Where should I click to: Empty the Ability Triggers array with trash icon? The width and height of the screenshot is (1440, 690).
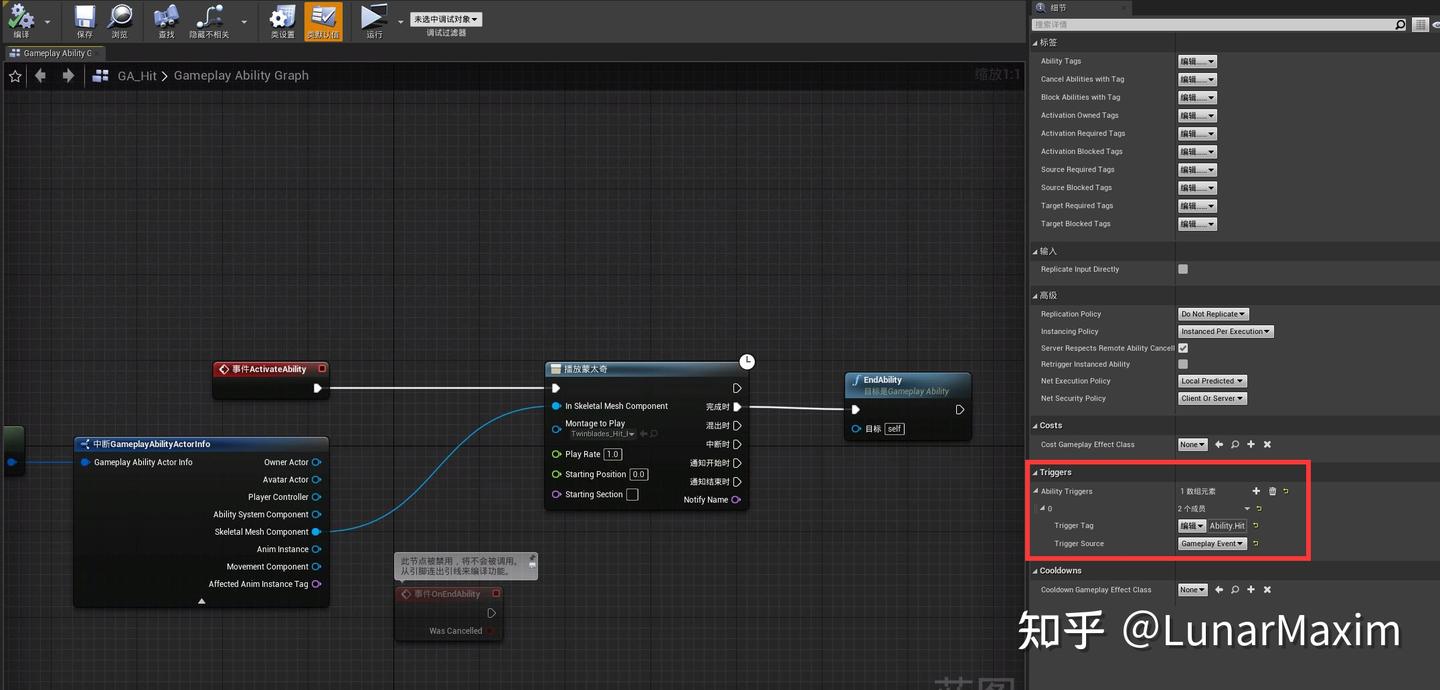pos(1272,491)
